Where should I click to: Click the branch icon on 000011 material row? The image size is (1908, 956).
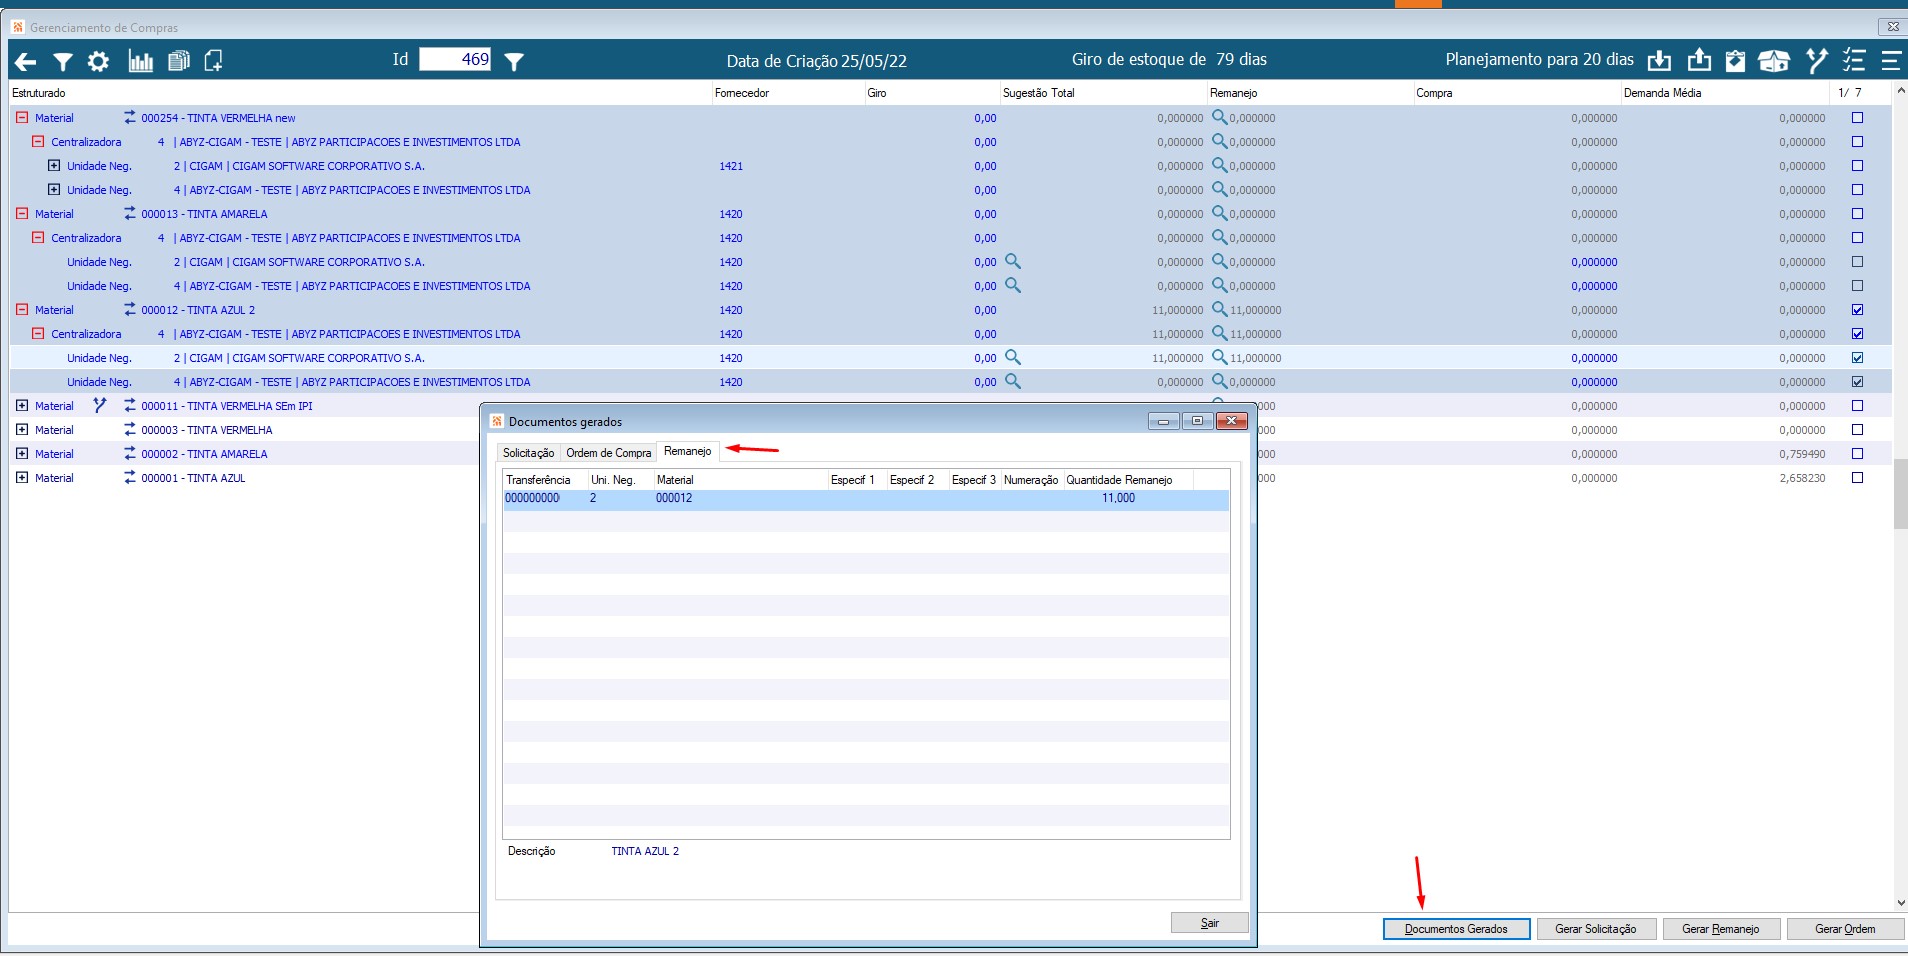pyautogui.click(x=99, y=405)
